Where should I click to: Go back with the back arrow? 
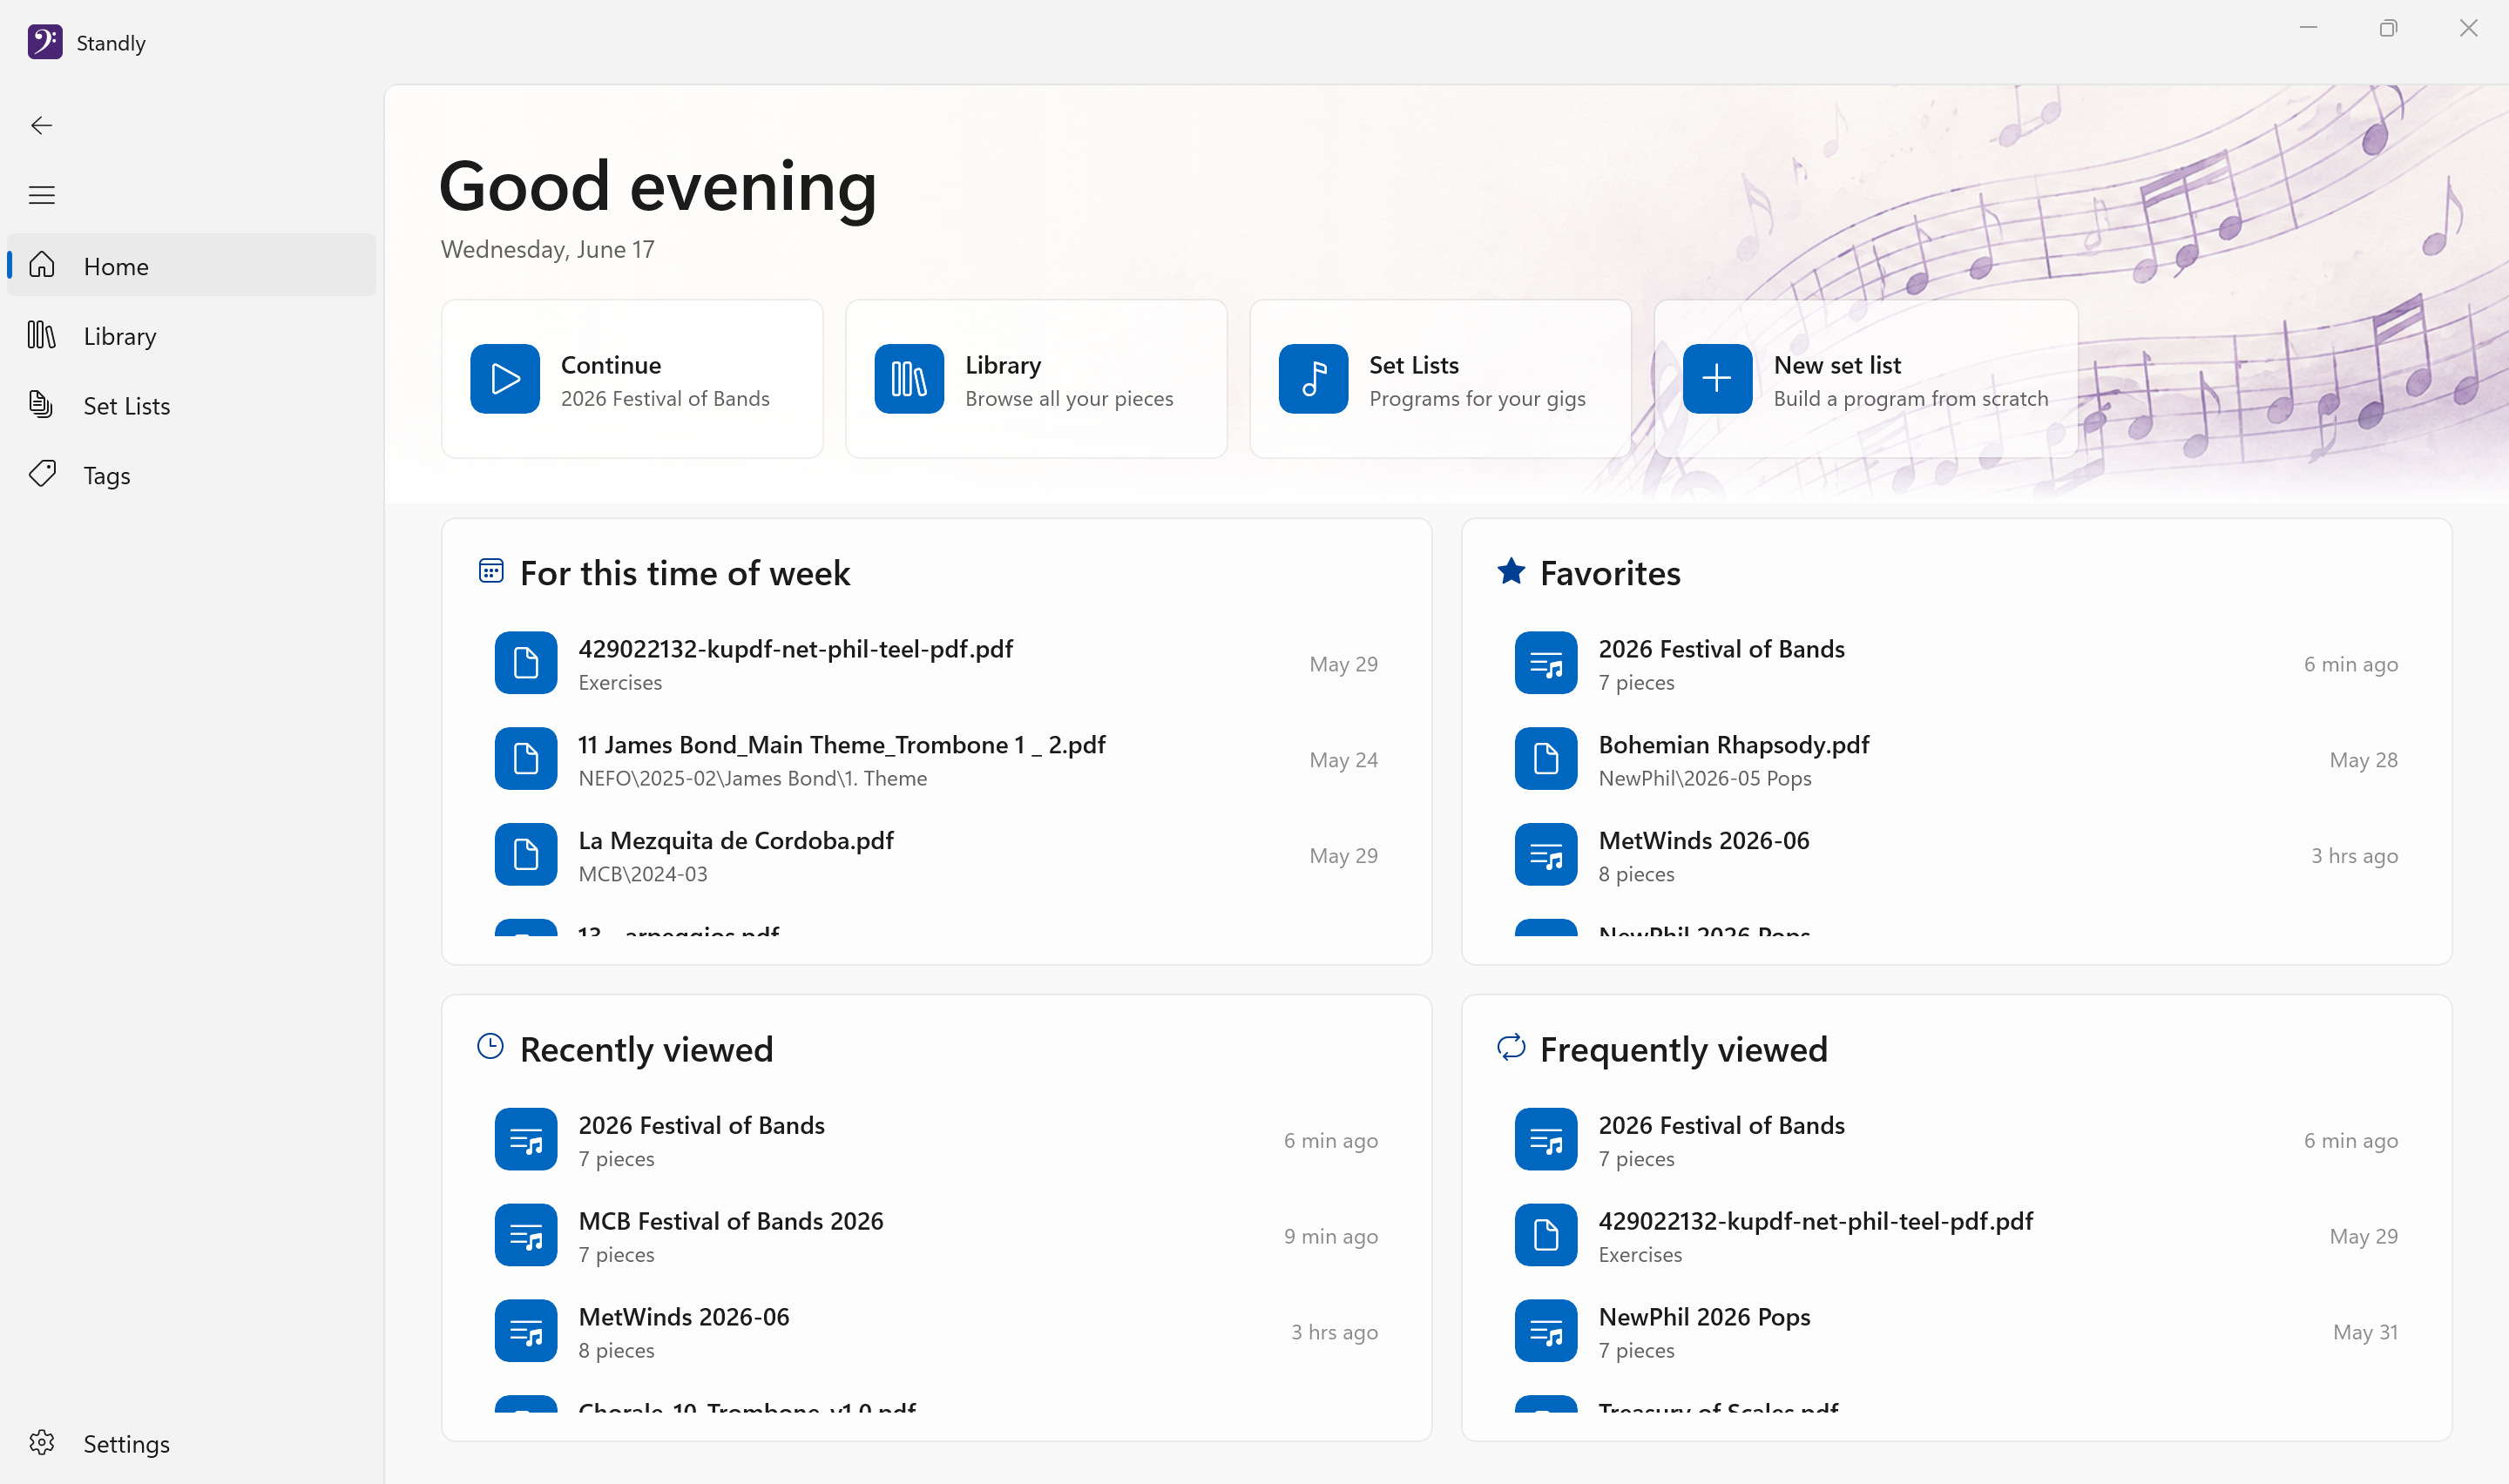(41, 125)
